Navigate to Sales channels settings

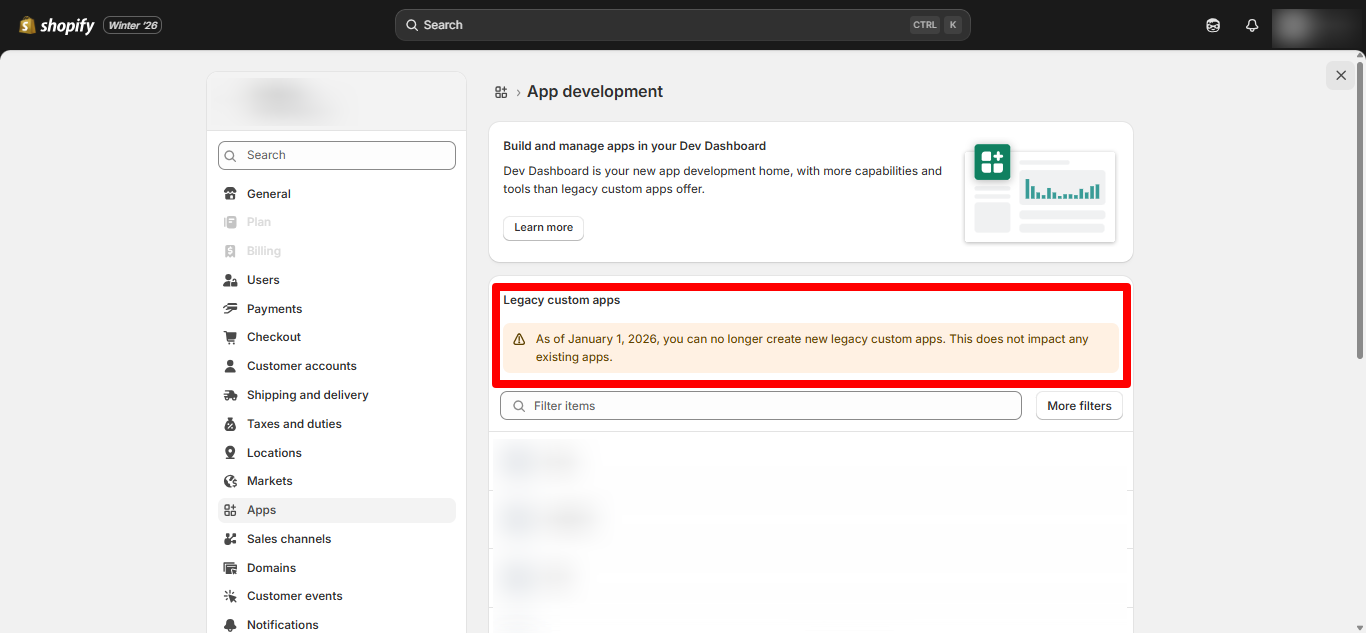point(289,538)
